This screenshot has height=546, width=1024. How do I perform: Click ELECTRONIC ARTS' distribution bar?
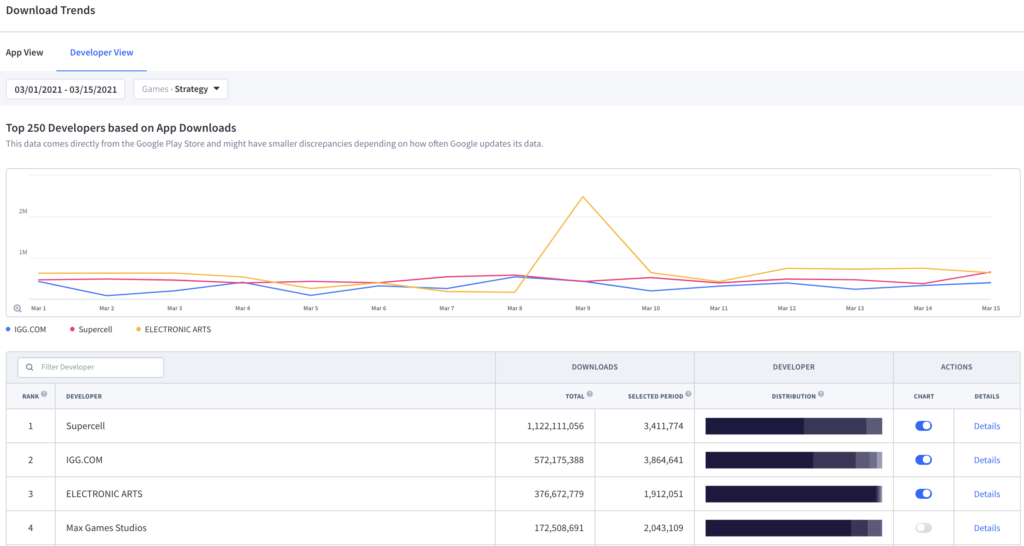coord(793,494)
